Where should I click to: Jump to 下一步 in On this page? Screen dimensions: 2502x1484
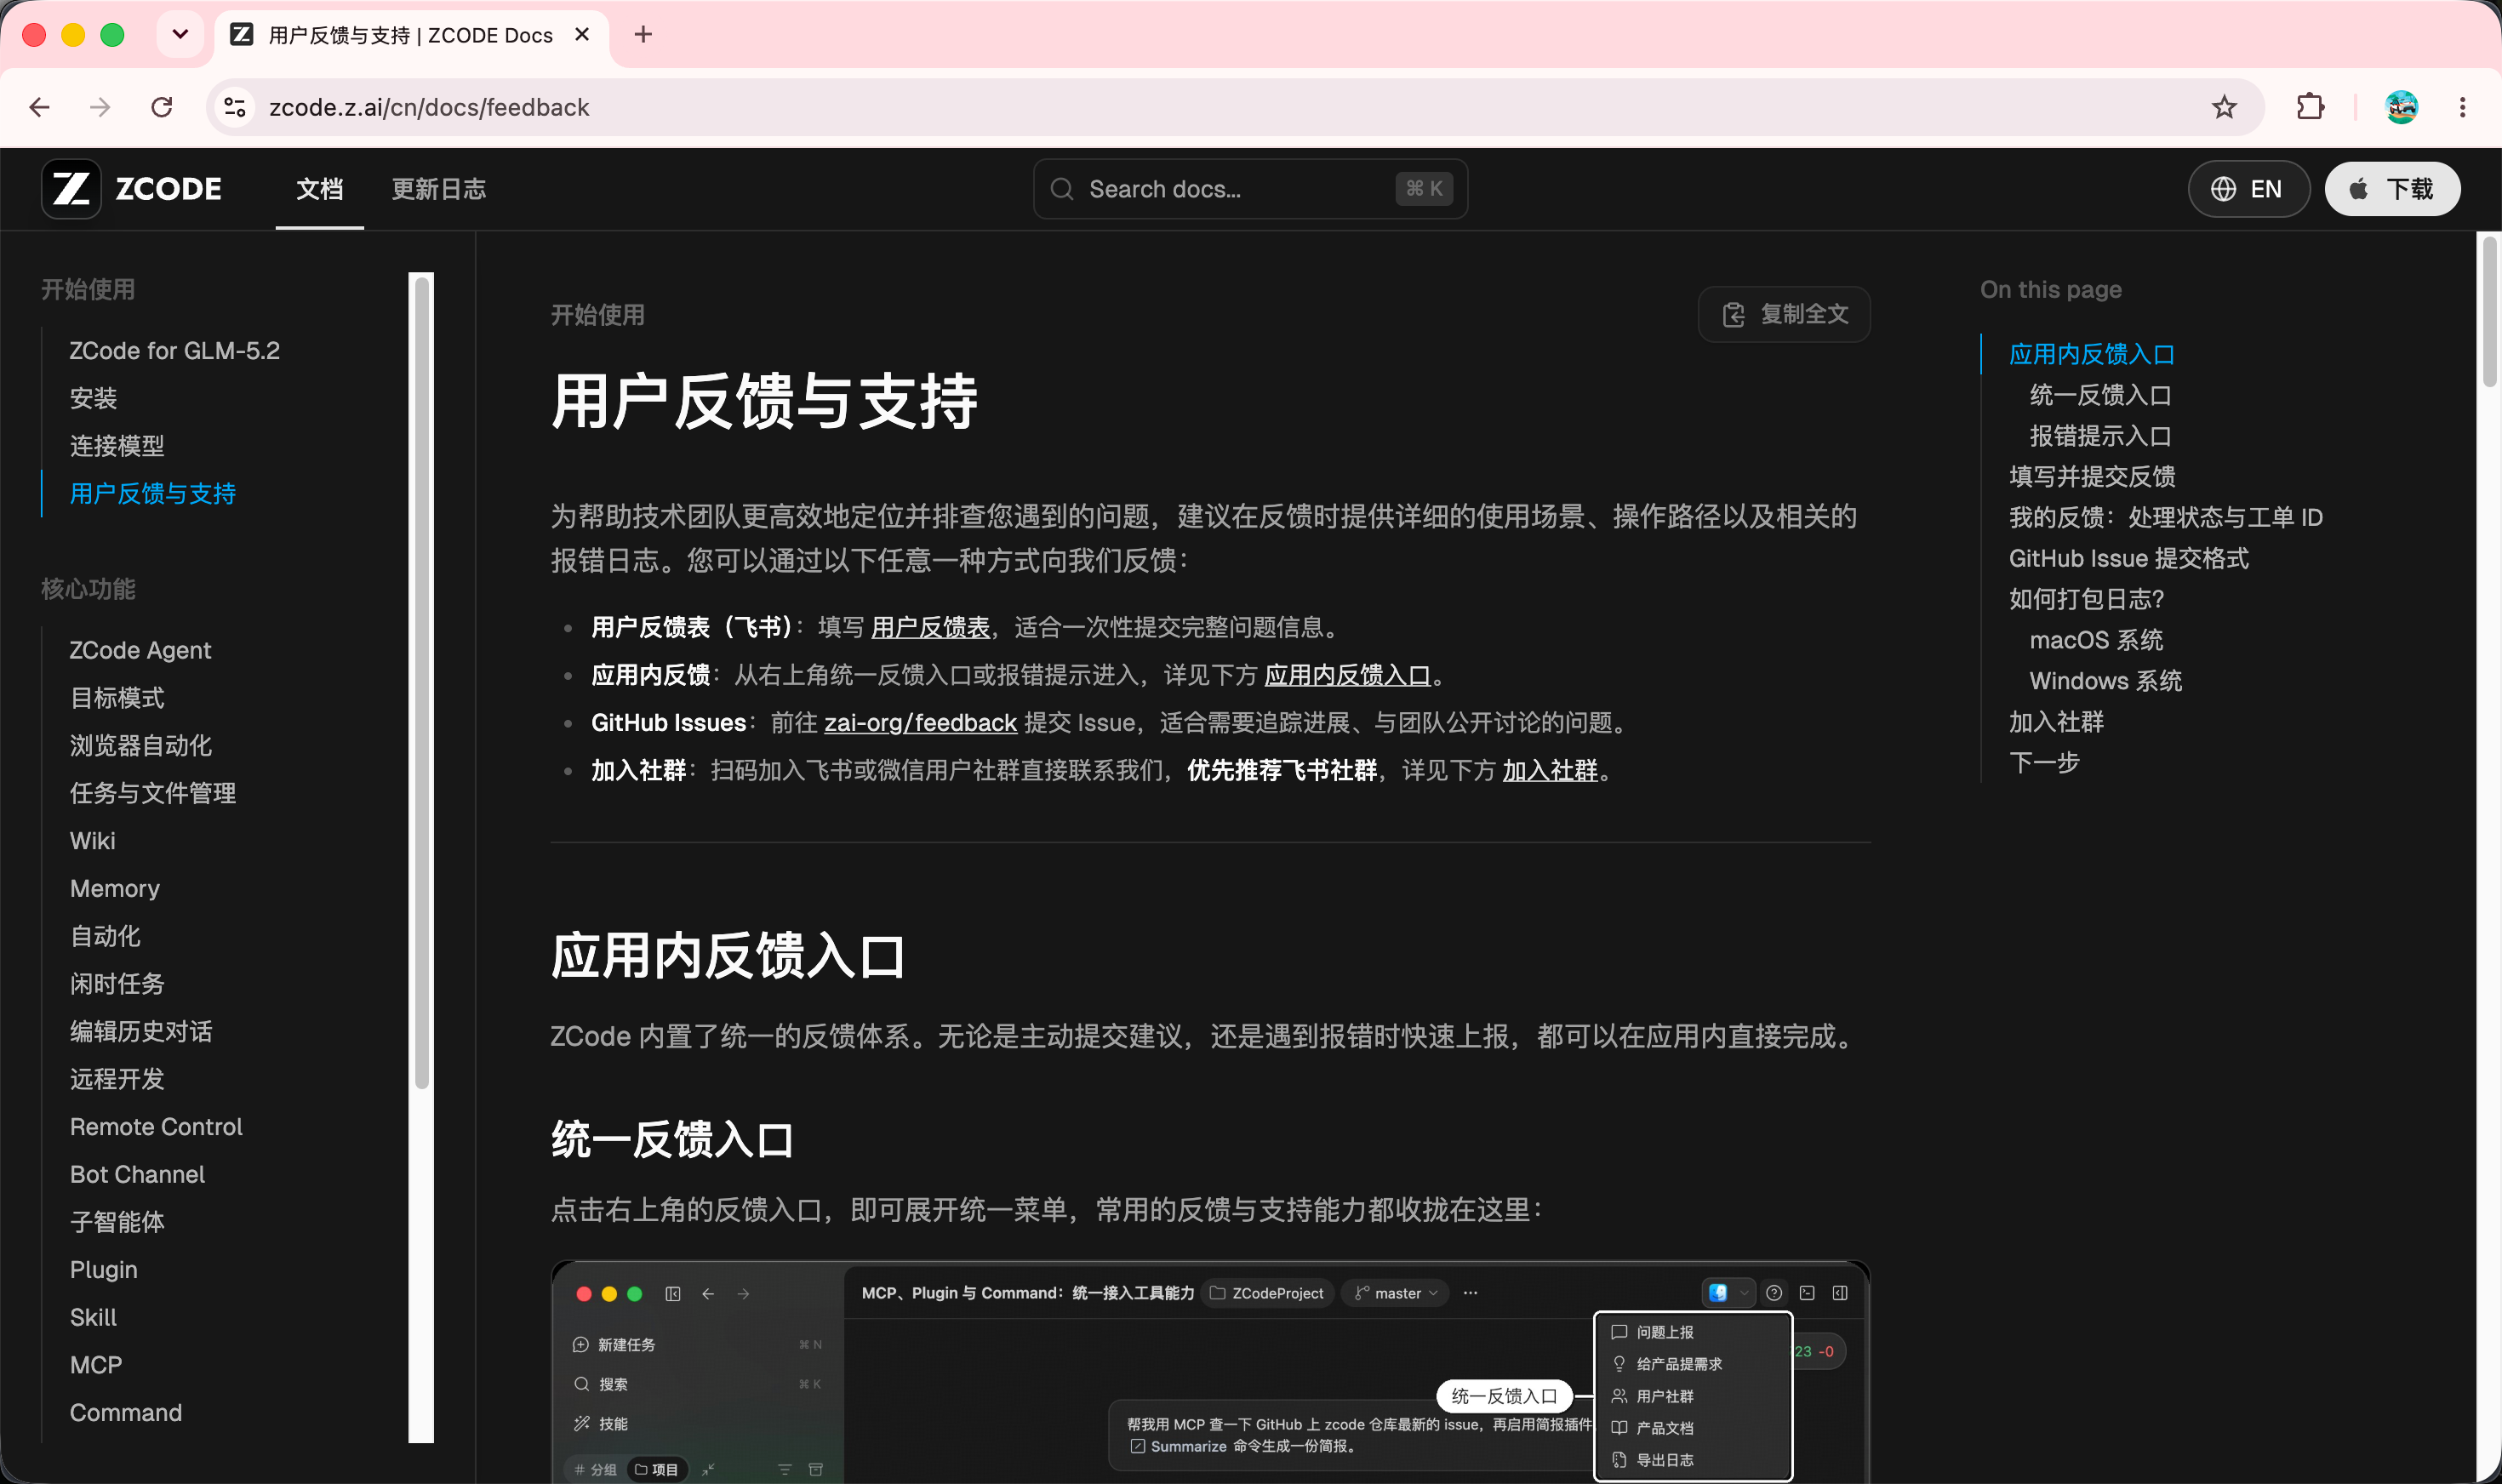(x=2045, y=764)
